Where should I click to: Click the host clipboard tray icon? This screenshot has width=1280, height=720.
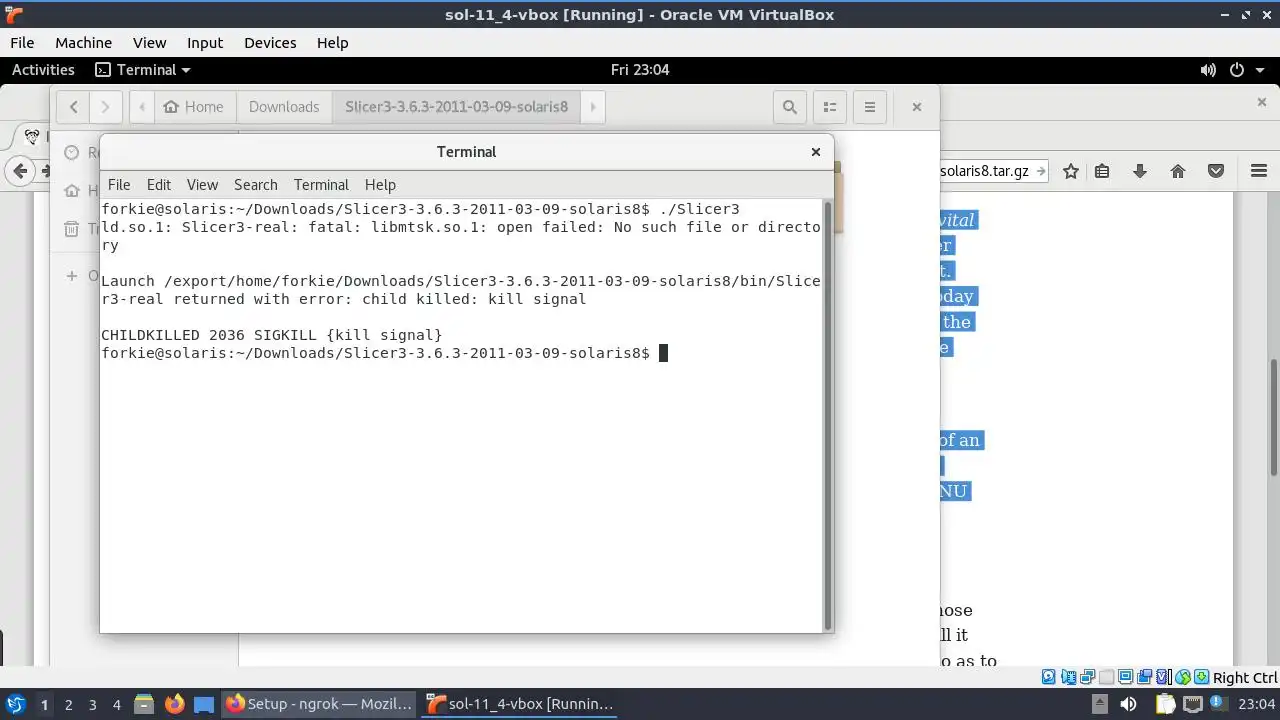click(x=1166, y=704)
